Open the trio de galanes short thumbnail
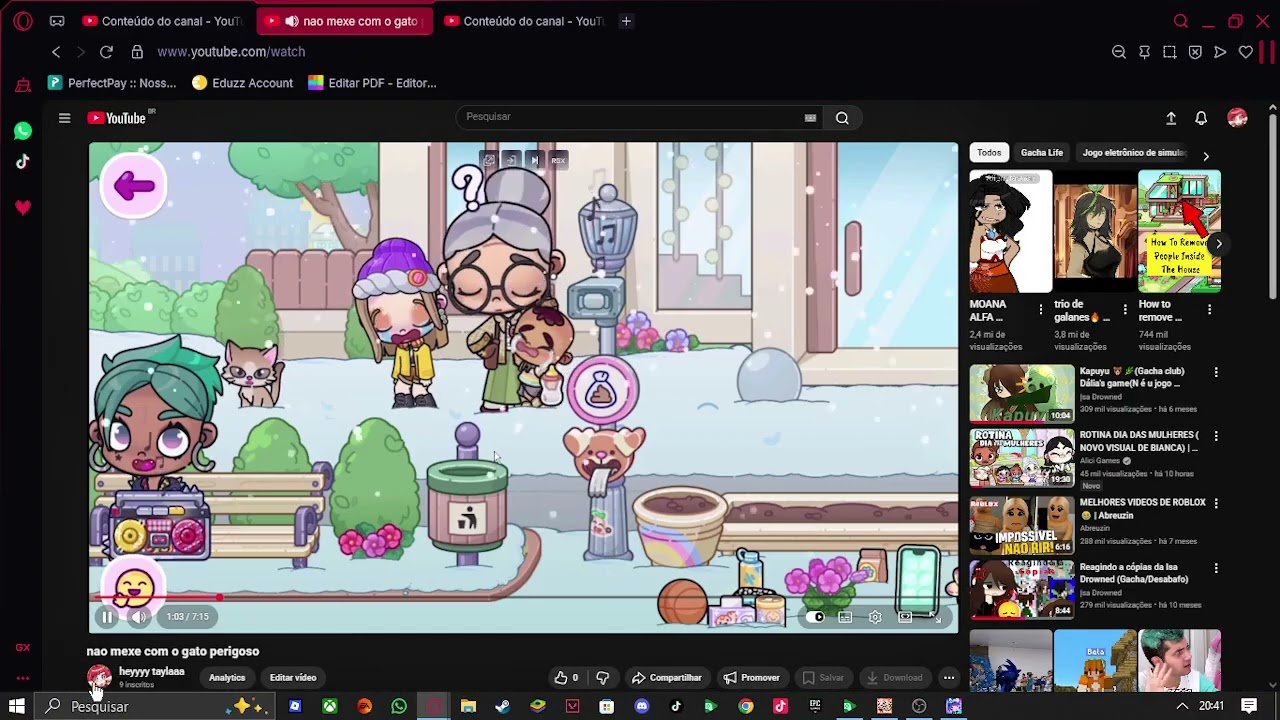 point(1095,232)
